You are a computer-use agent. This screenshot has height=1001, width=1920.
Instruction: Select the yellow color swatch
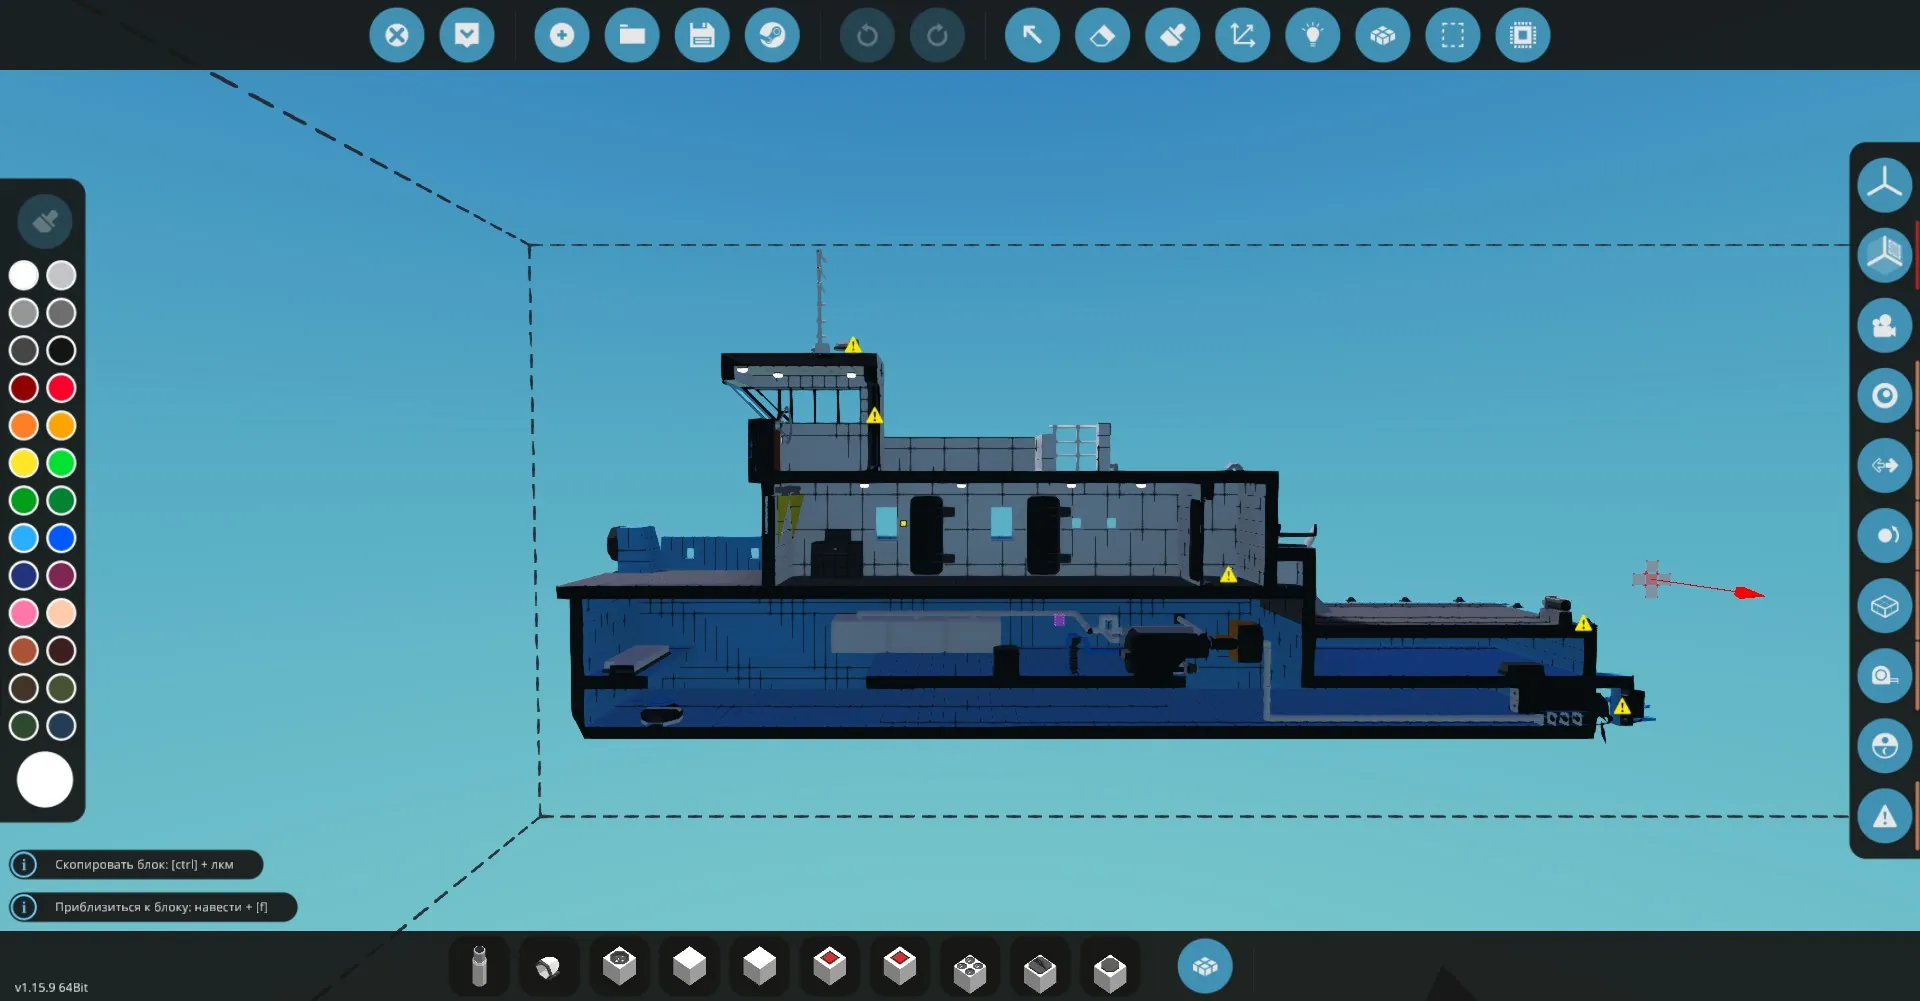coord(24,463)
